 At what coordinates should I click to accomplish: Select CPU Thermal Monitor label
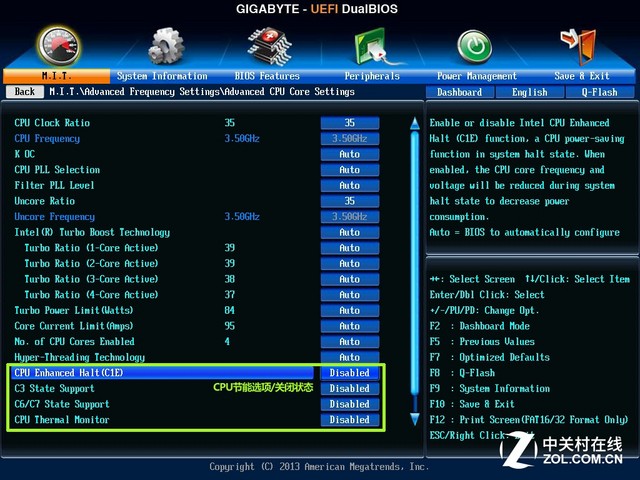pos(62,420)
